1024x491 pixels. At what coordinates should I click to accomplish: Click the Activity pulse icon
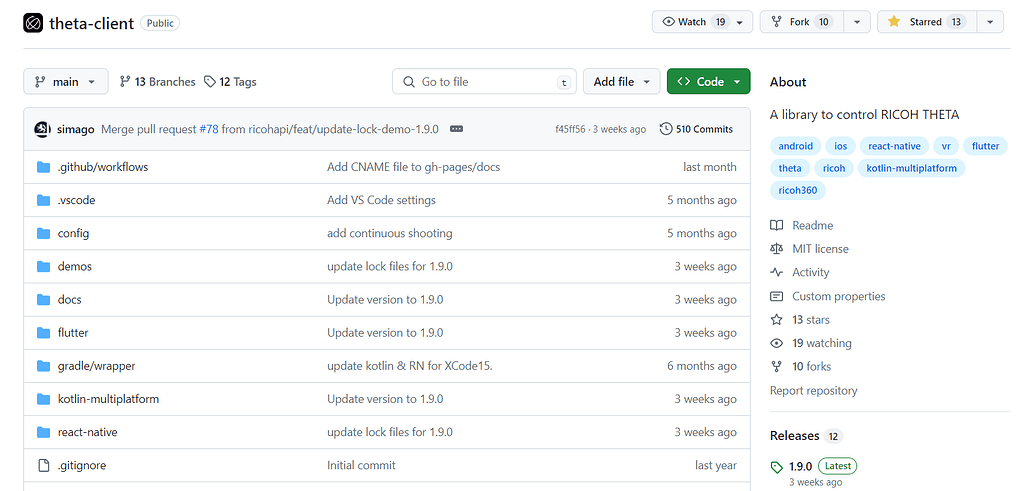pyautogui.click(x=776, y=272)
